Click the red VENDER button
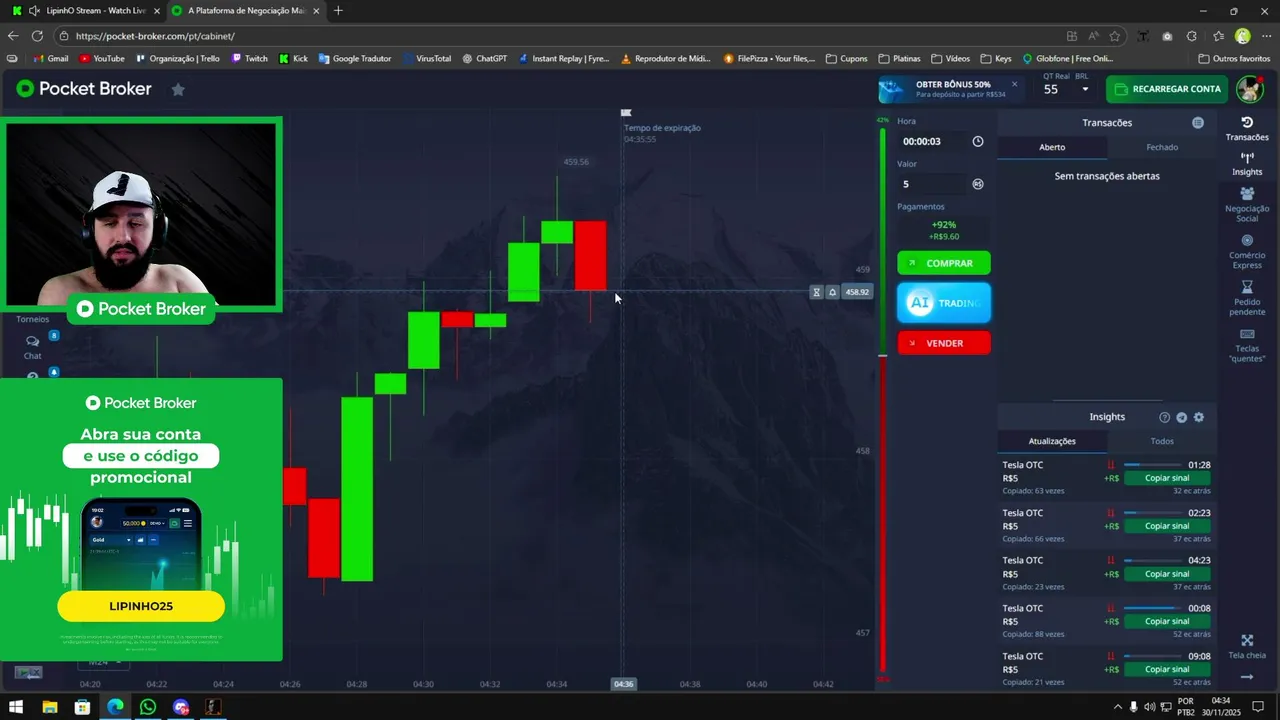 tap(944, 343)
